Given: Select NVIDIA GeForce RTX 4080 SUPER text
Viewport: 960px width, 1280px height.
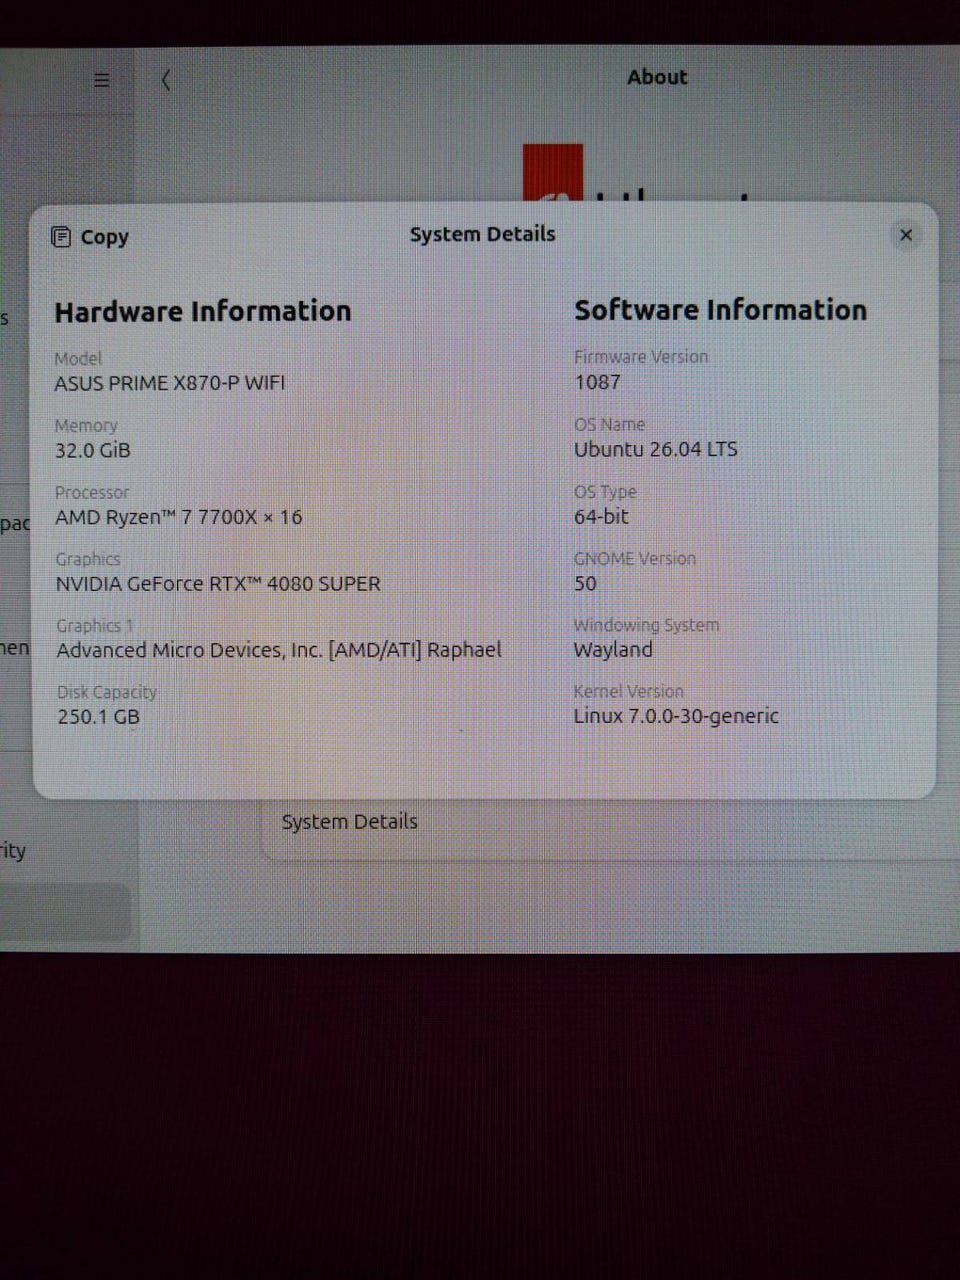Looking at the screenshot, I should pos(218,584).
